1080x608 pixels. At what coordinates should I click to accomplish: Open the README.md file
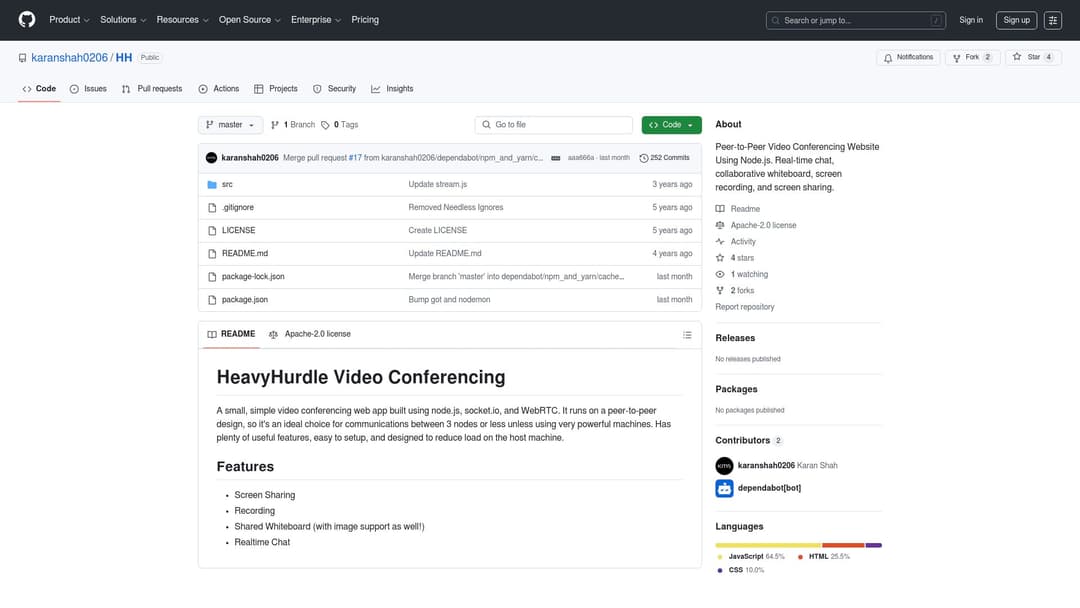pos(245,253)
